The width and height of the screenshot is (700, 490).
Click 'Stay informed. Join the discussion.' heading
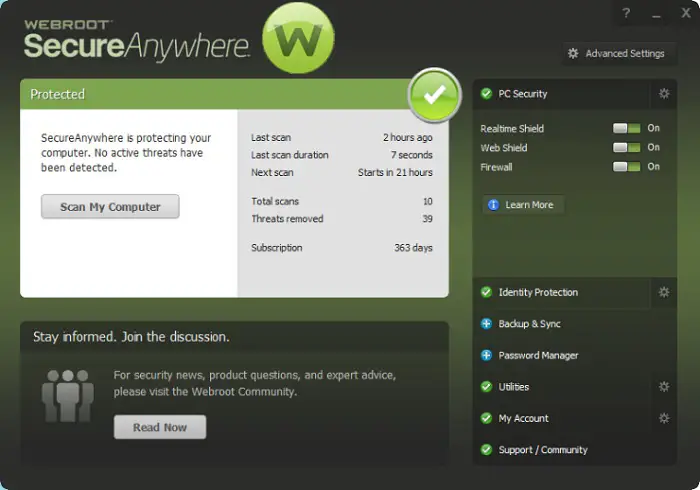pos(131,337)
